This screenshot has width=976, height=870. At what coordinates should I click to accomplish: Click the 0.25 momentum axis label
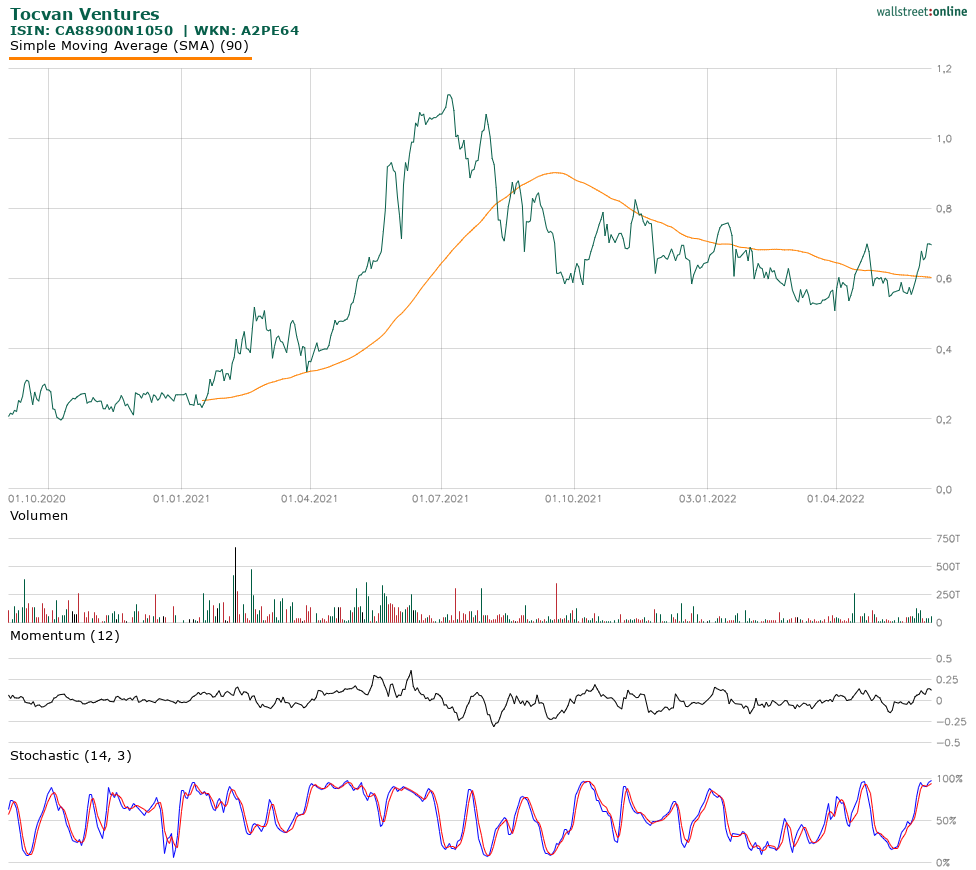tap(947, 680)
